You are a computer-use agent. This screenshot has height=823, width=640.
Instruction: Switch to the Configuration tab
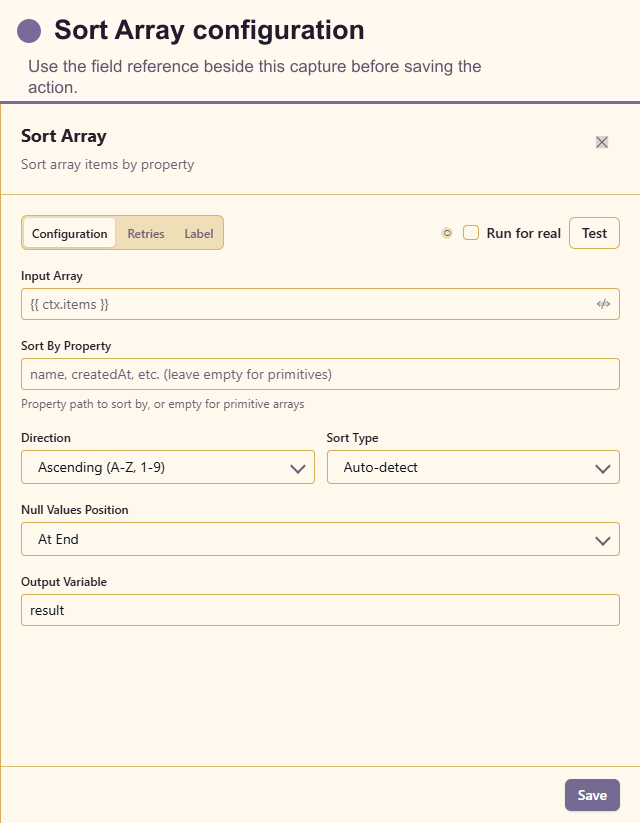click(x=69, y=233)
